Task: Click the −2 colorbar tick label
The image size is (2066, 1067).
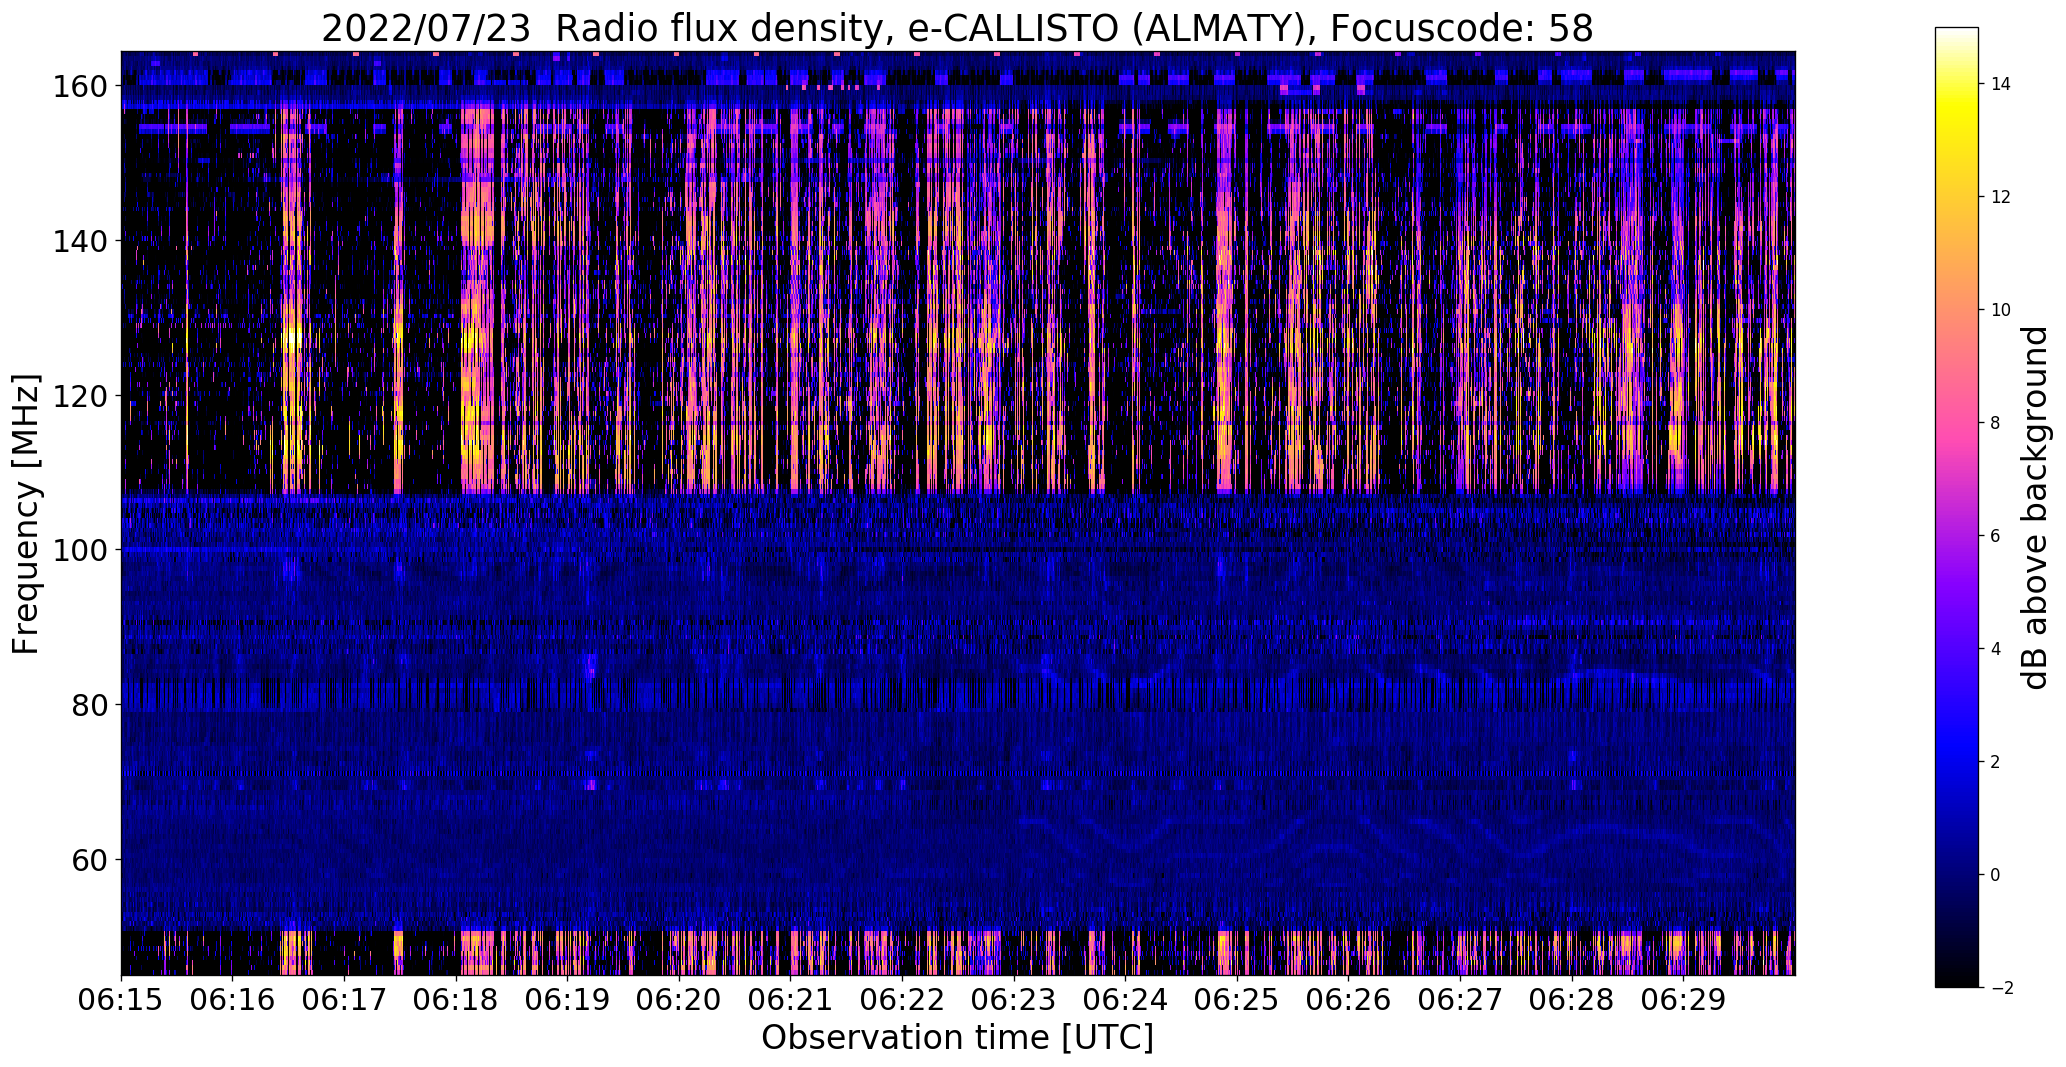Action: tap(2002, 988)
